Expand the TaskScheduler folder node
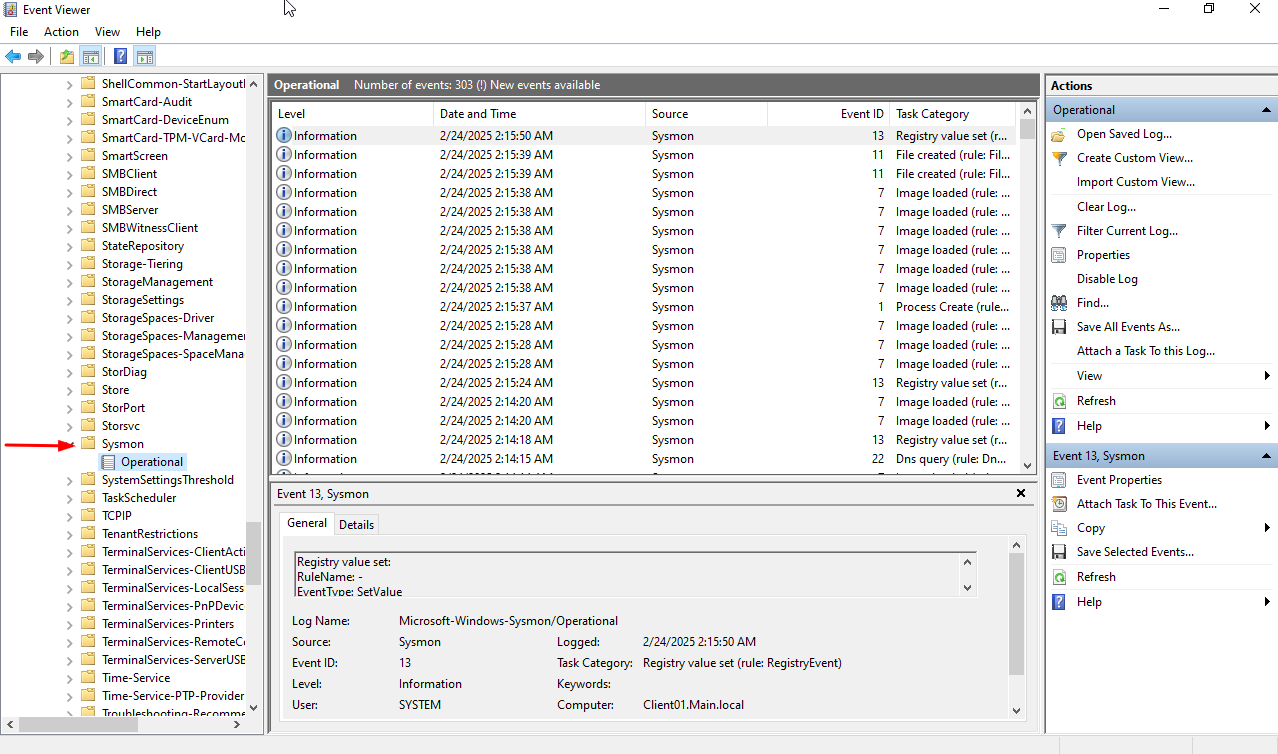The width and height of the screenshot is (1278, 754). coord(69,498)
